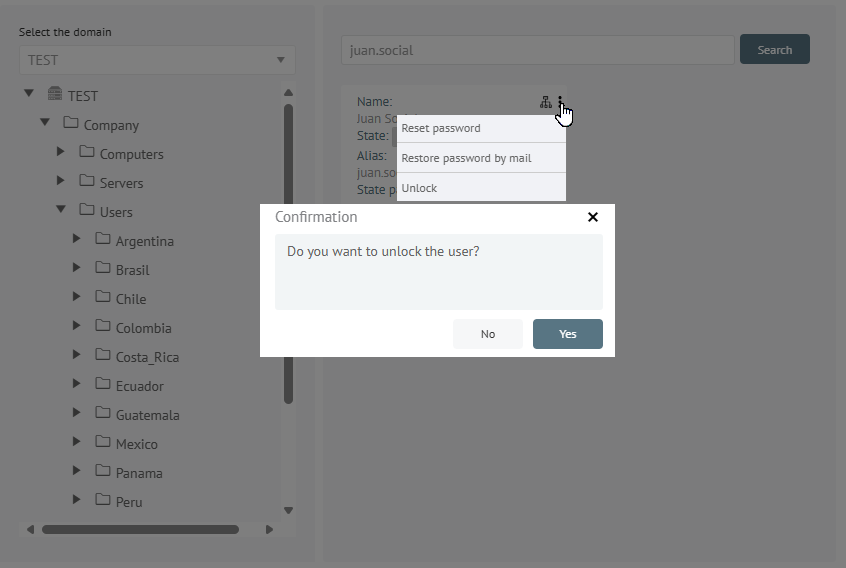Screen dimensions: 846x568
Task: Select the Mexico tree label
Action: click(x=137, y=444)
